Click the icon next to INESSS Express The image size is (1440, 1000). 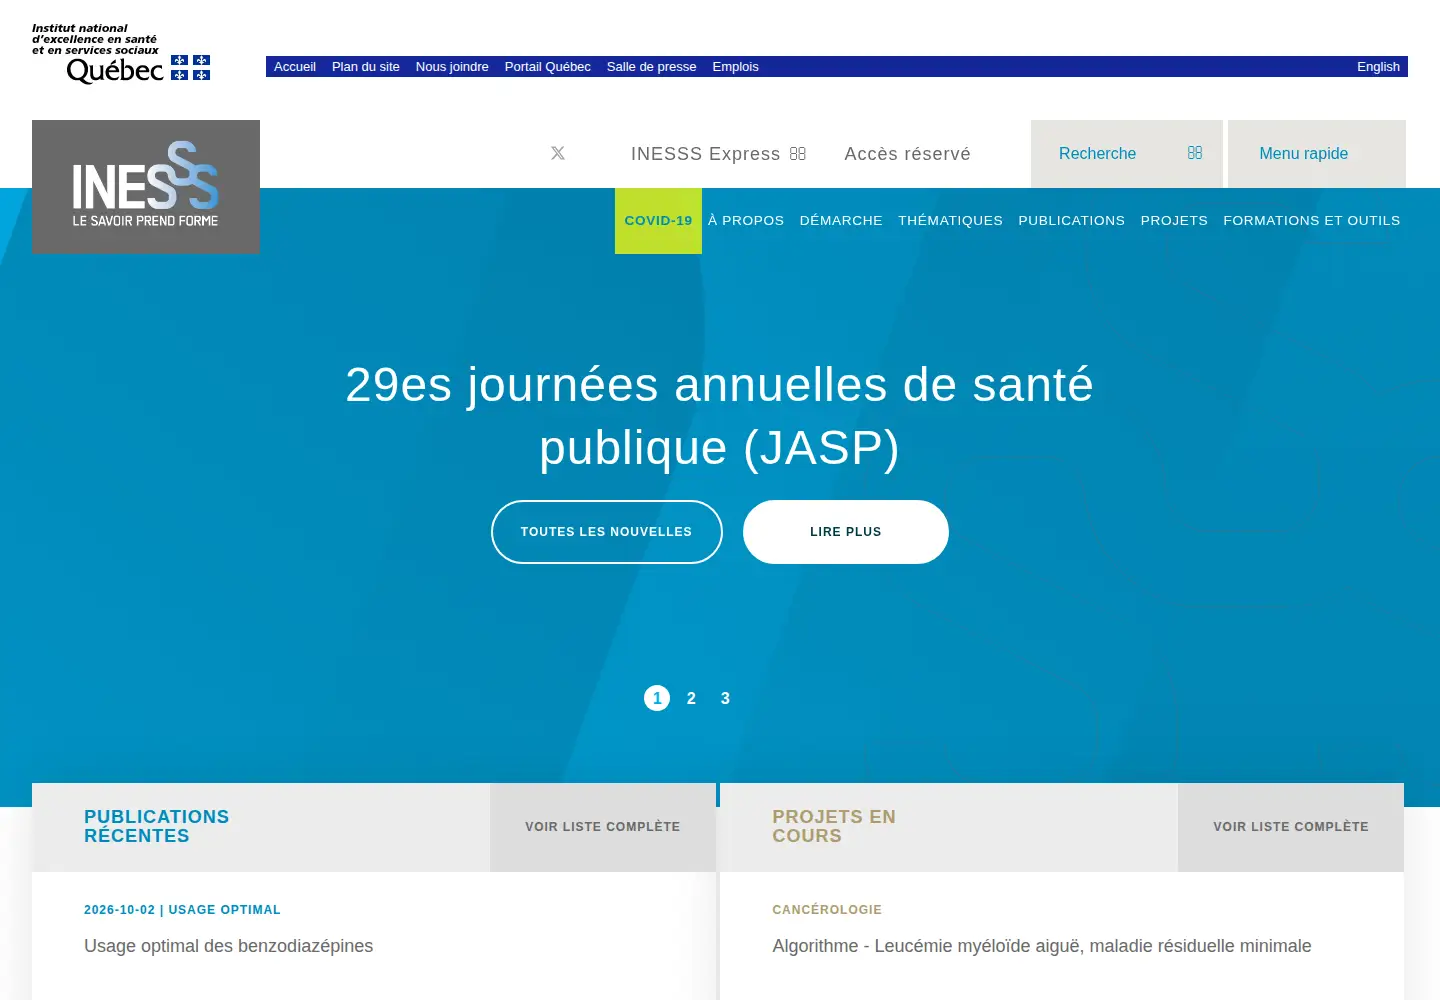797,153
